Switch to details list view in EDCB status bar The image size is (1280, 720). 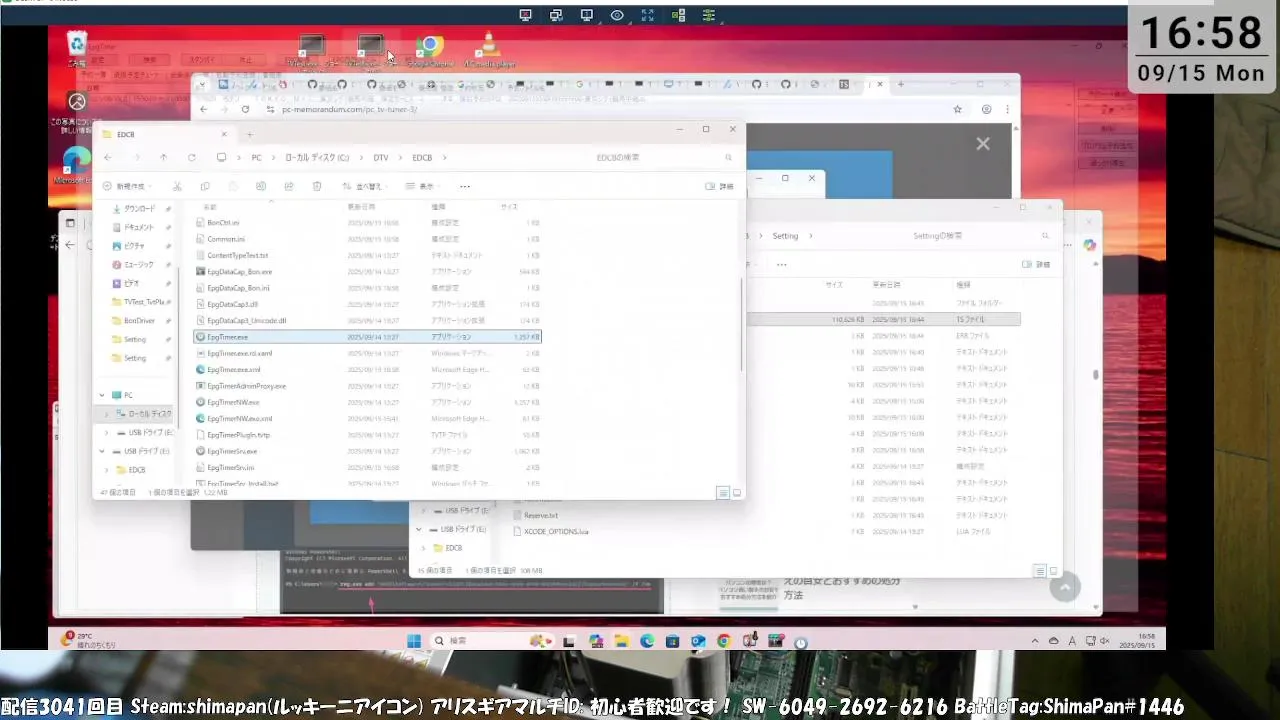pyautogui.click(x=723, y=493)
